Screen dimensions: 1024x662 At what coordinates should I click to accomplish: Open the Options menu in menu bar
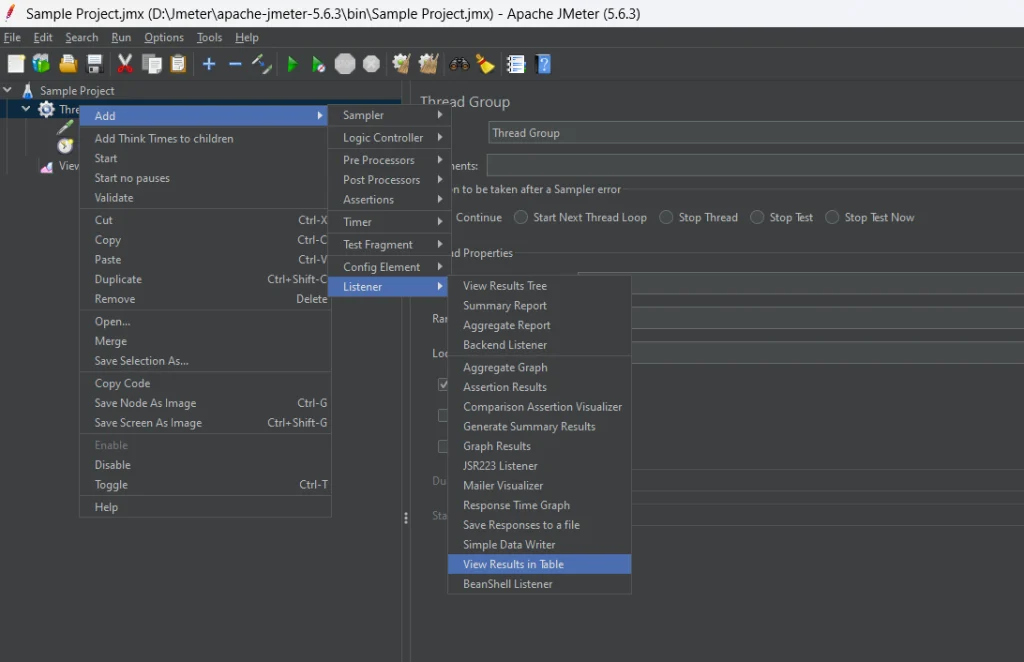point(164,37)
